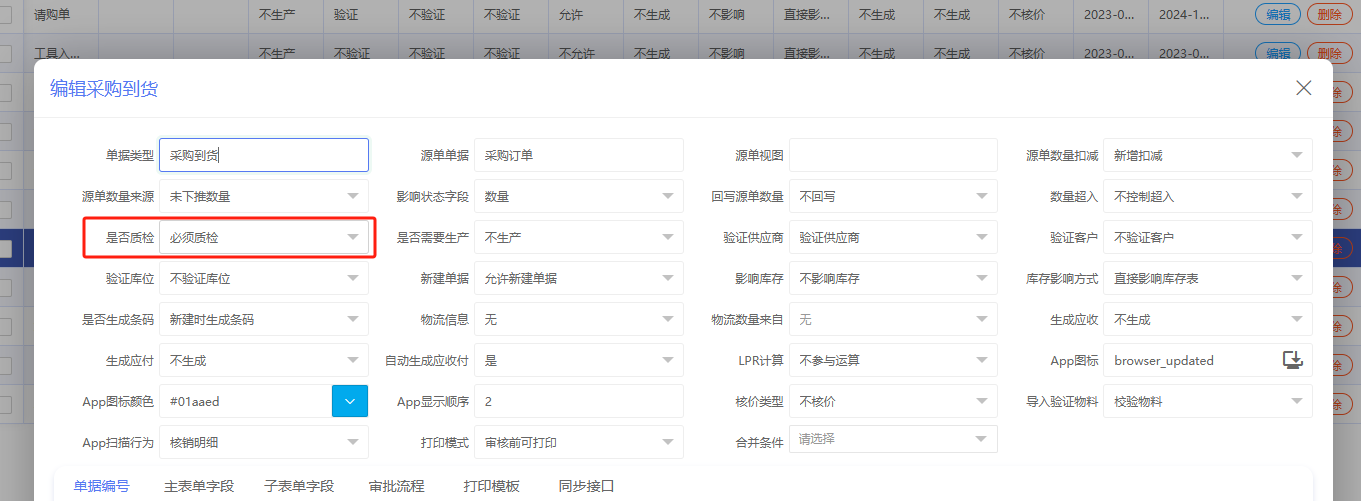Viewport: 1361px width, 501px height.
Task: Open the 核价类型 dropdown
Action: click(981, 401)
